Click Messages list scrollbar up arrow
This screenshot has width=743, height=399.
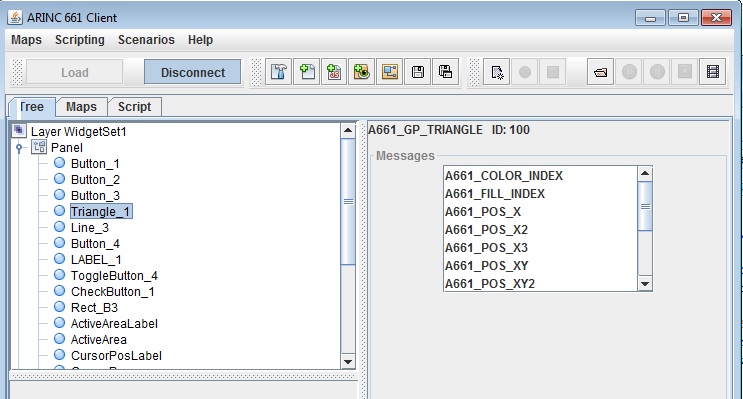[x=645, y=173]
